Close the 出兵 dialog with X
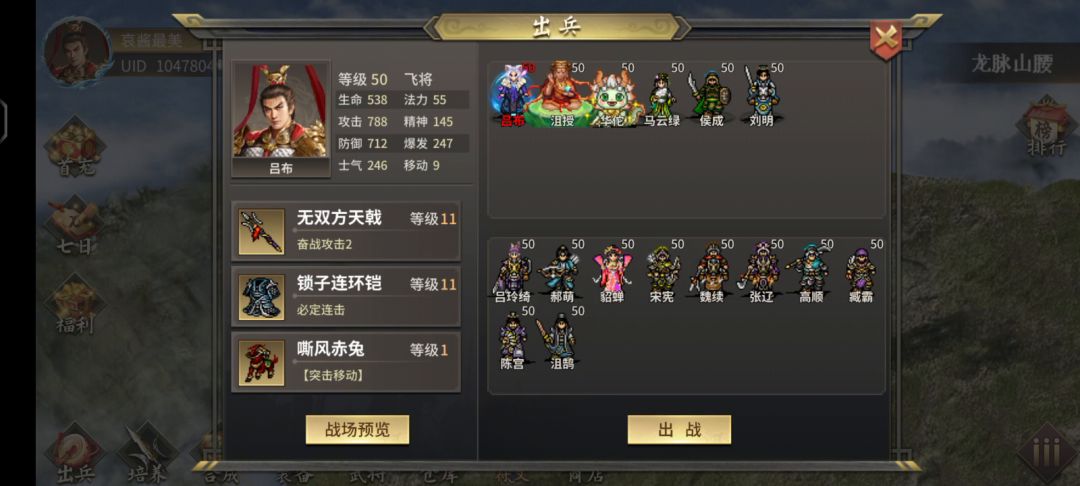The height and width of the screenshot is (486, 1080). (x=886, y=38)
